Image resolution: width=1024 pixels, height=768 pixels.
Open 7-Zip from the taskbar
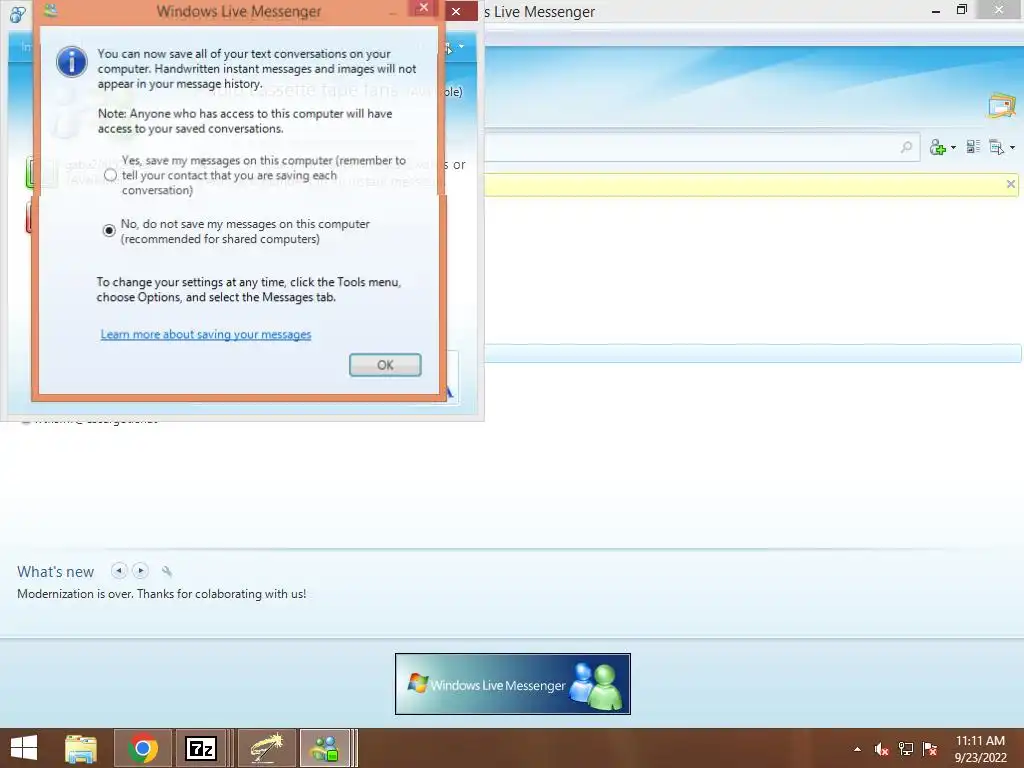pos(200,748)
